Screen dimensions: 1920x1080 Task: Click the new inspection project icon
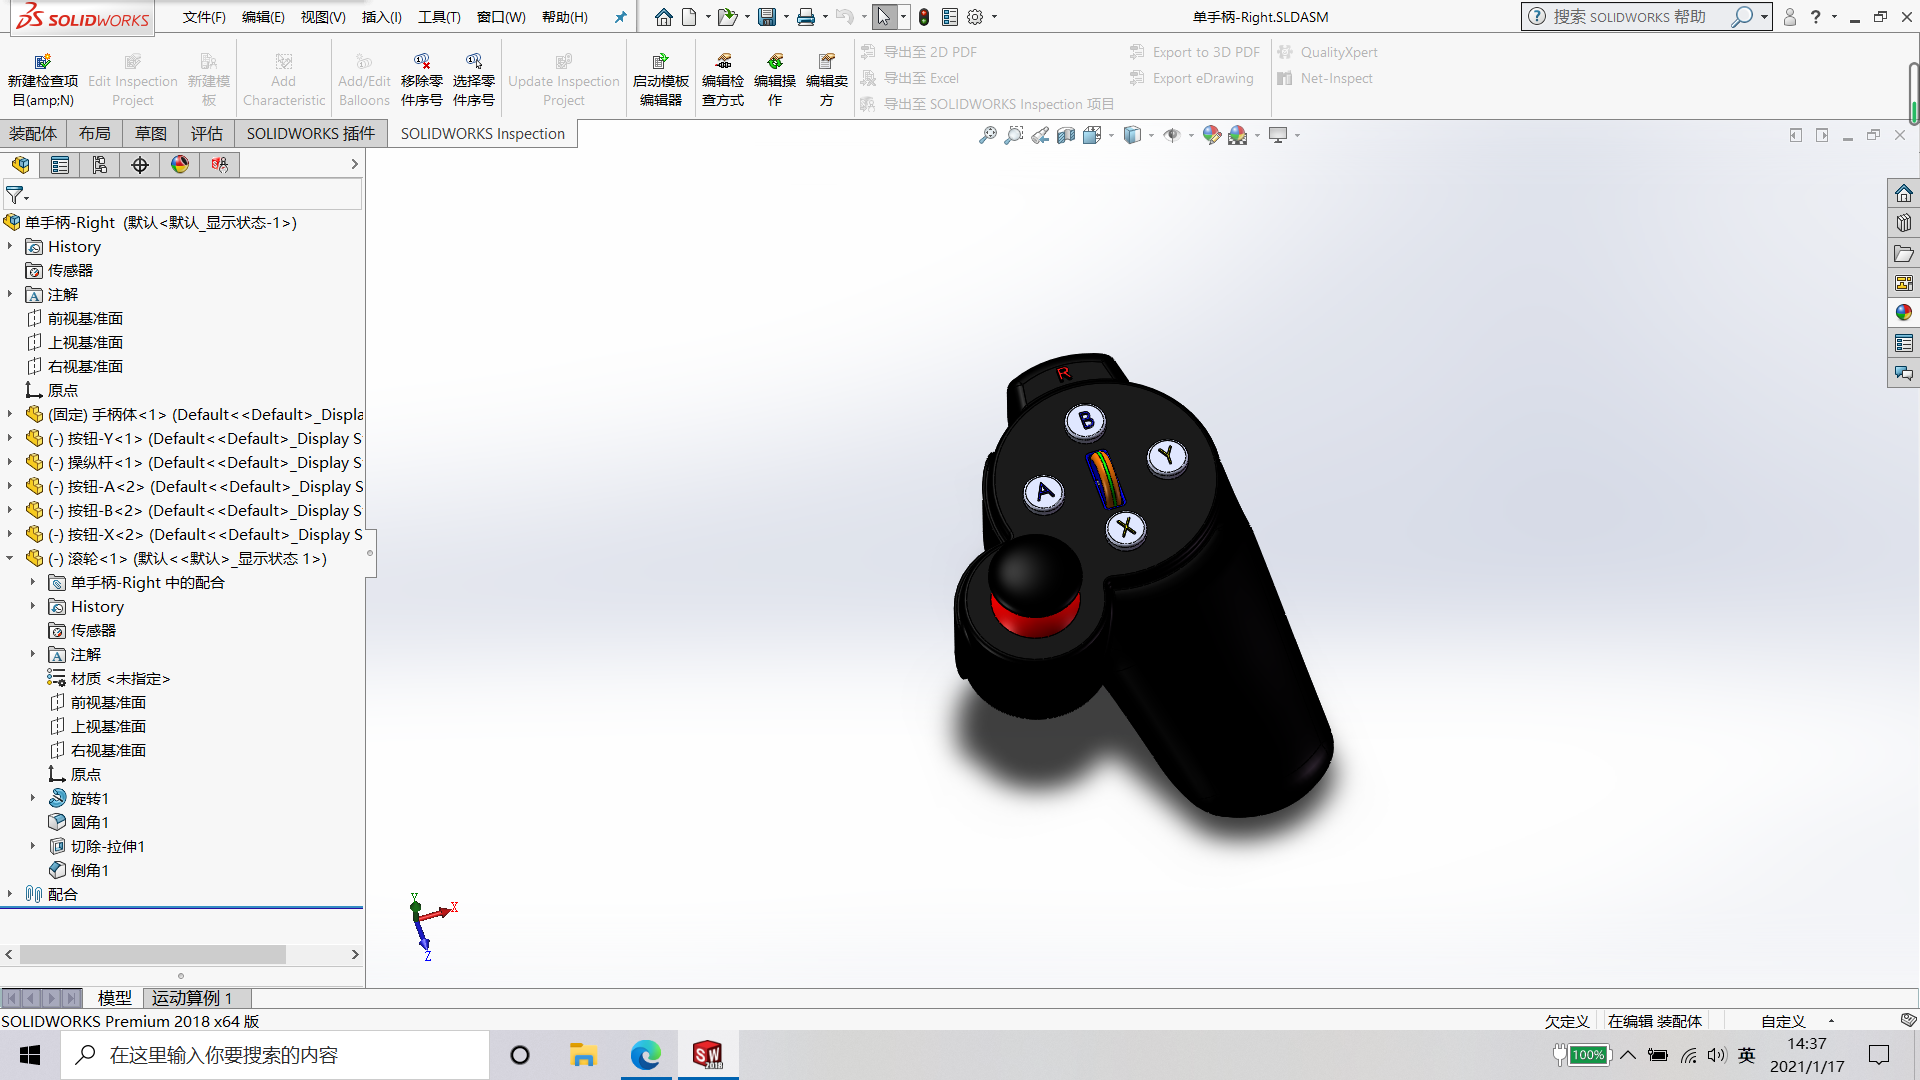coord(43,62)
